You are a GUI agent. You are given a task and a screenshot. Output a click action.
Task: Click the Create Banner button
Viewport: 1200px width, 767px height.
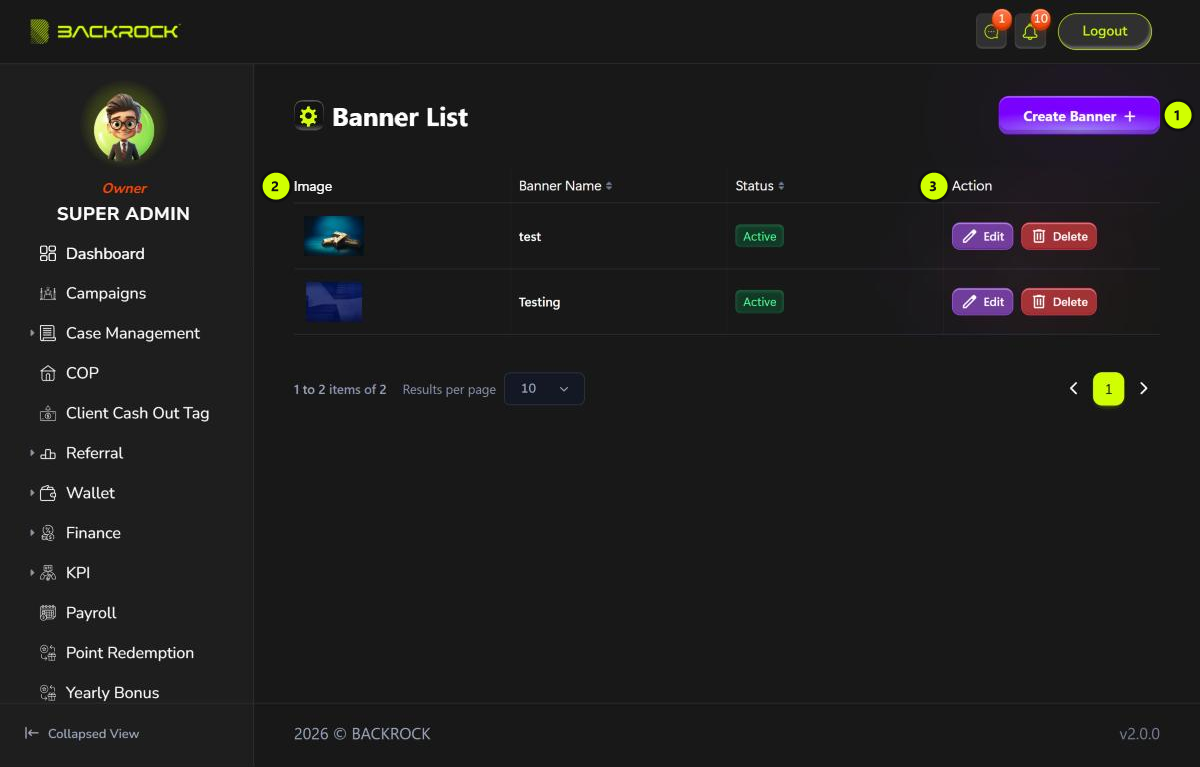pos(1079,116)
